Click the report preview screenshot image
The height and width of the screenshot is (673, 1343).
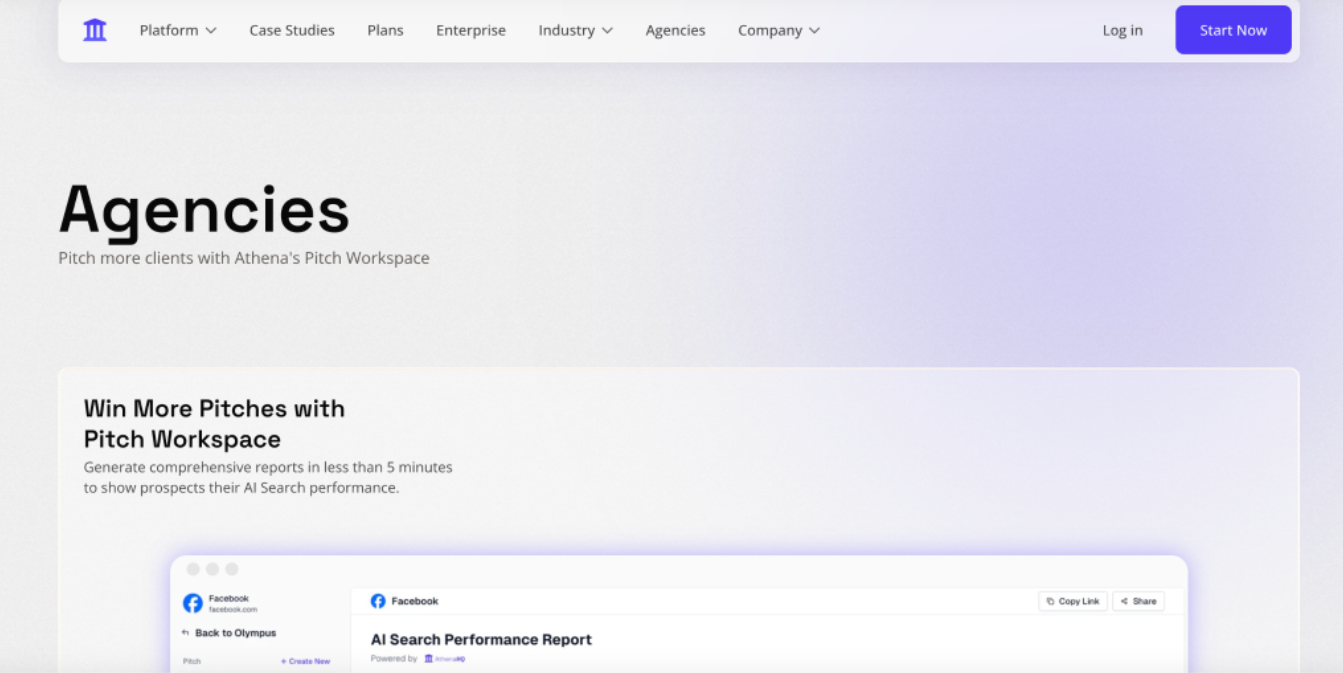[x=679, y=614]
